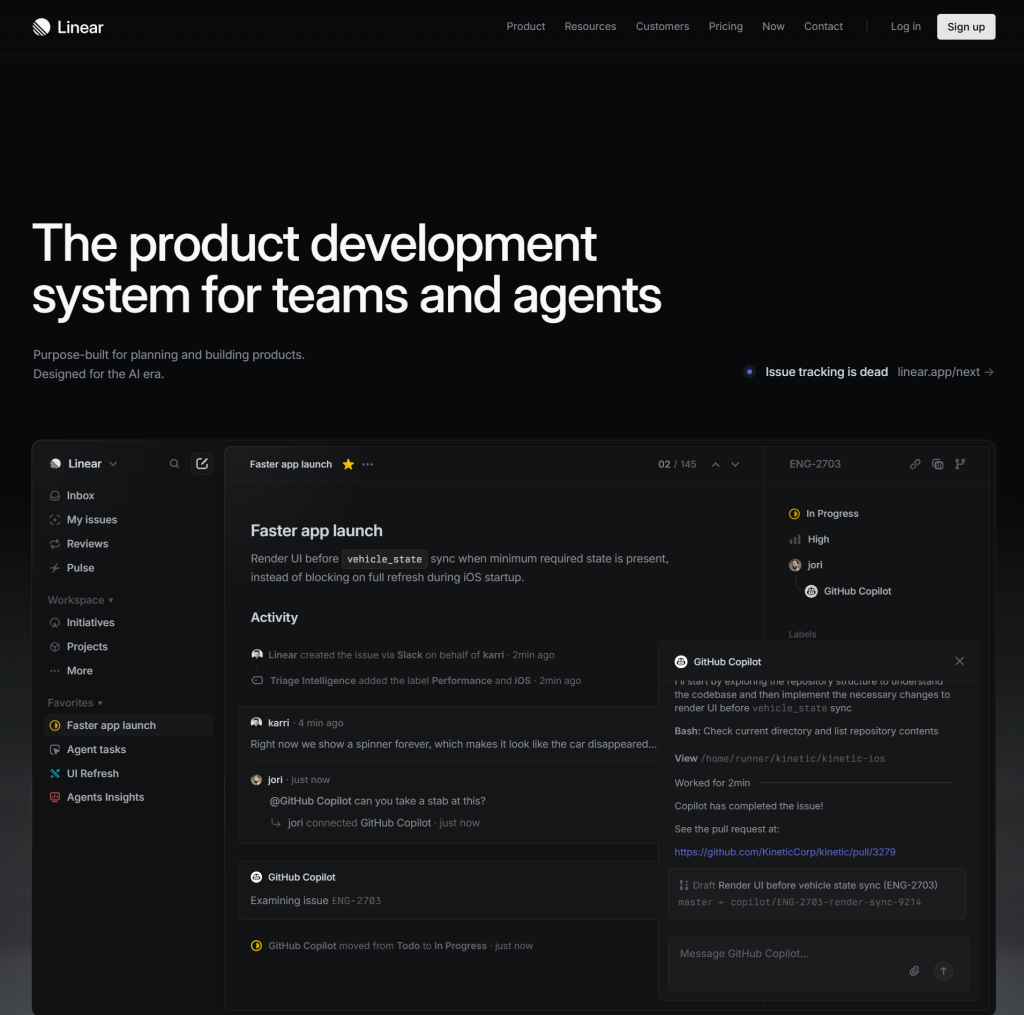Select Faster app launch in Favorites
The height and width of the screenshot is (1015, 1024).
[129, 726]
